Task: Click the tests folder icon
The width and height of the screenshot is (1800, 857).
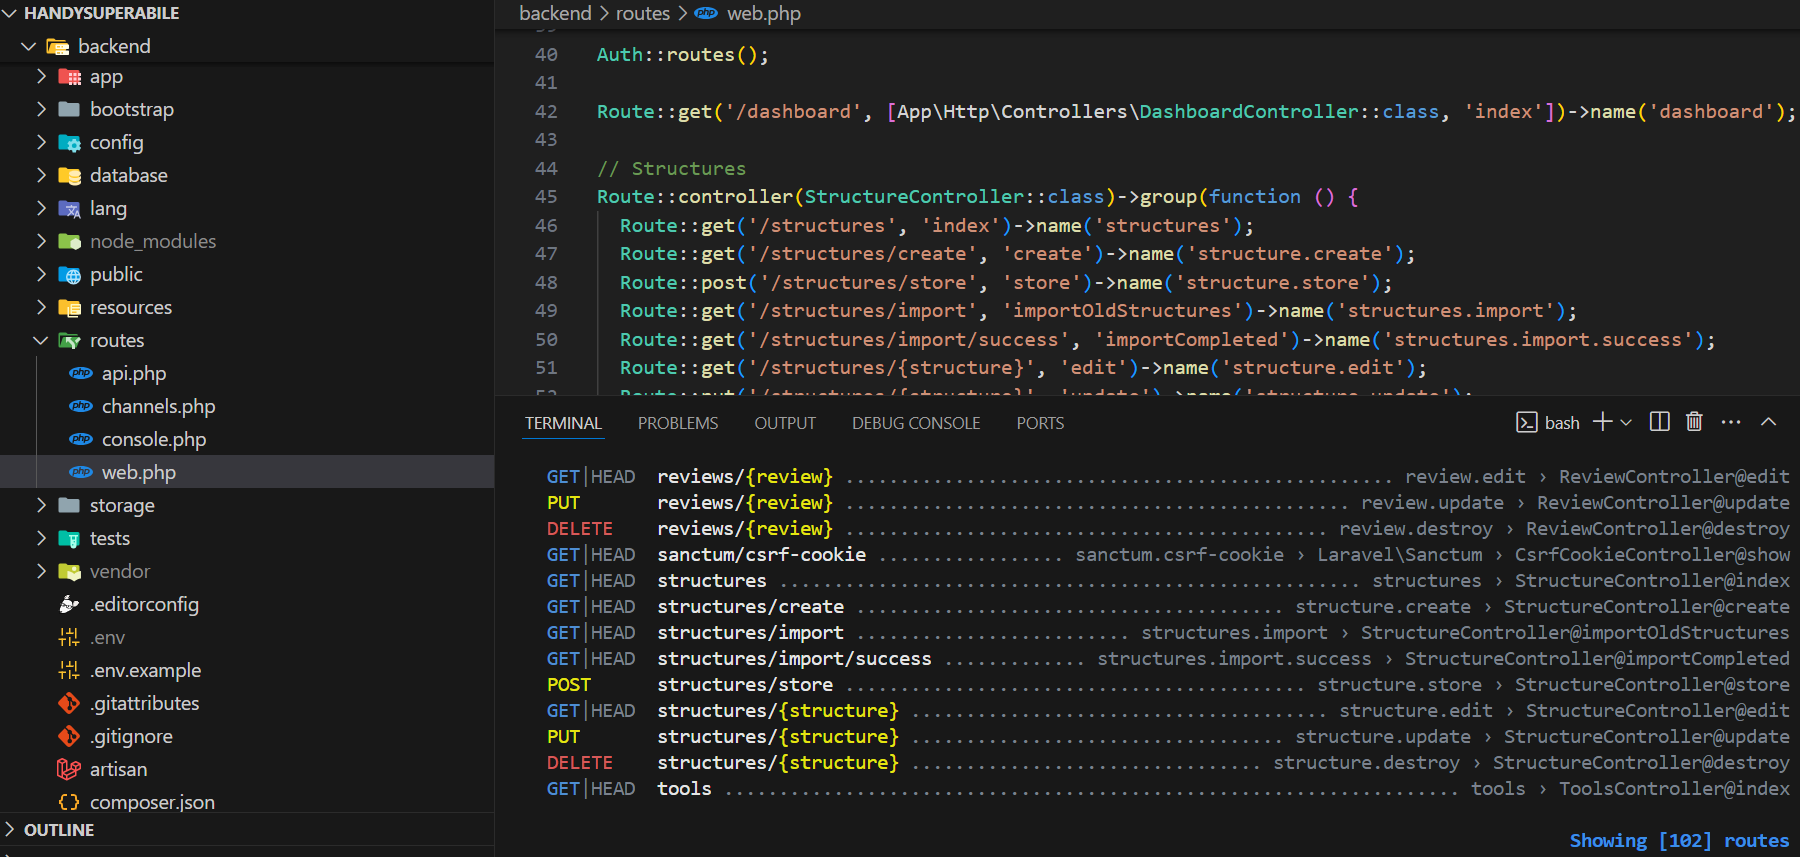Action: pos(69,539)
